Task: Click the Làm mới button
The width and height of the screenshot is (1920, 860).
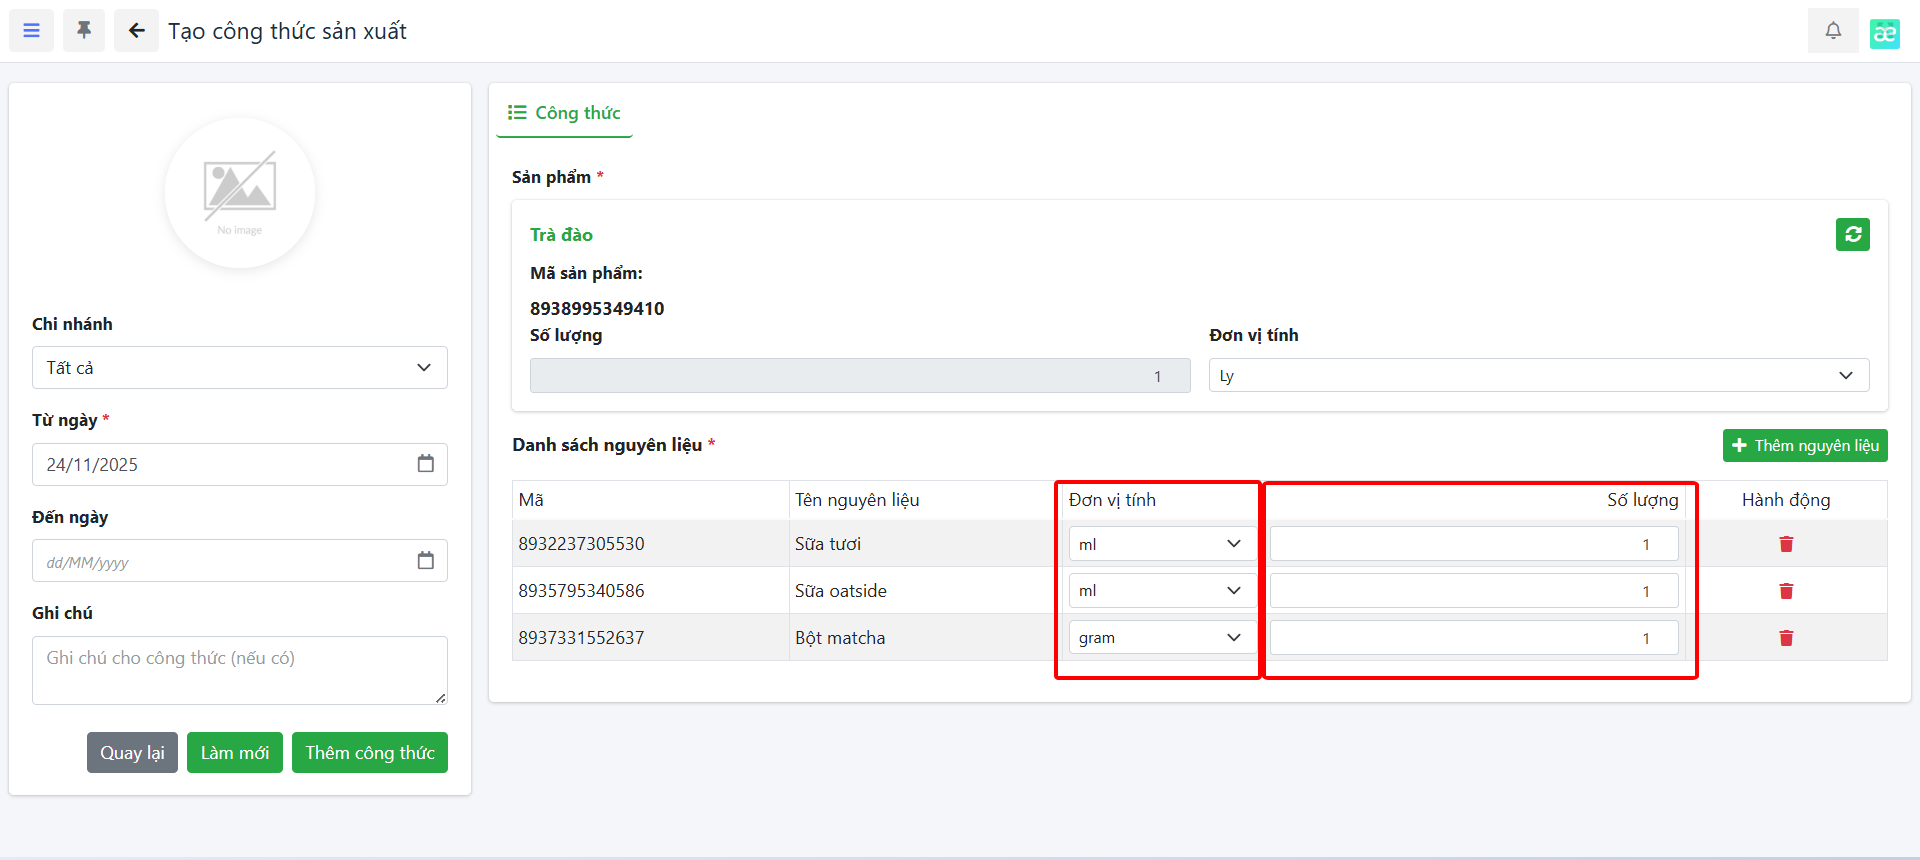Action: pyautogui.click(x=234, y=753)
